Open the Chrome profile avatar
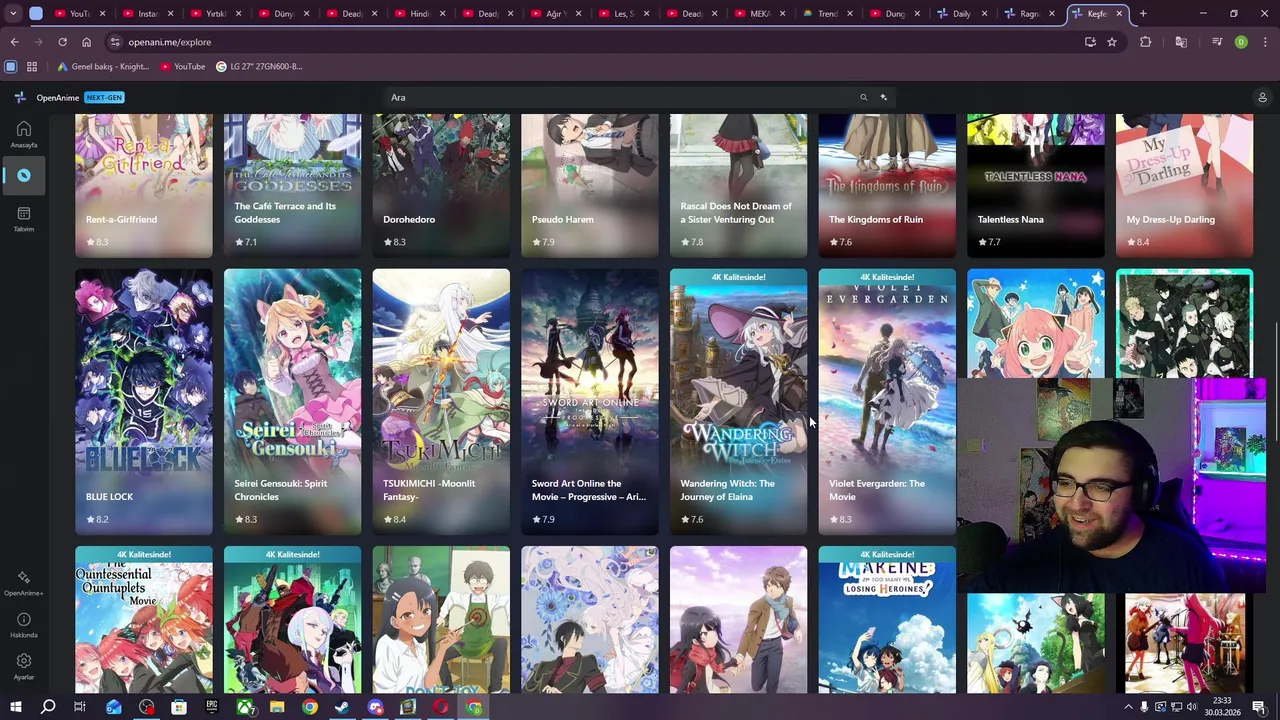This screenshot has width=1280, height=720. pos(1241,42)
